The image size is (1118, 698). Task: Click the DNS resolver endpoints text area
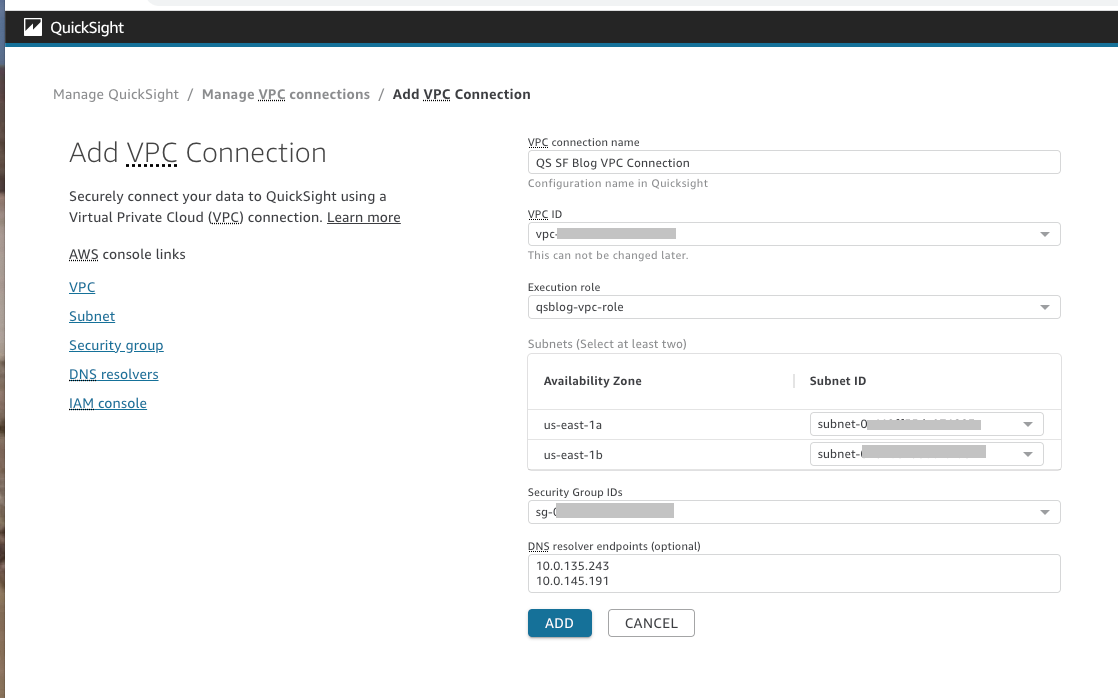click(x=794, y=573)
